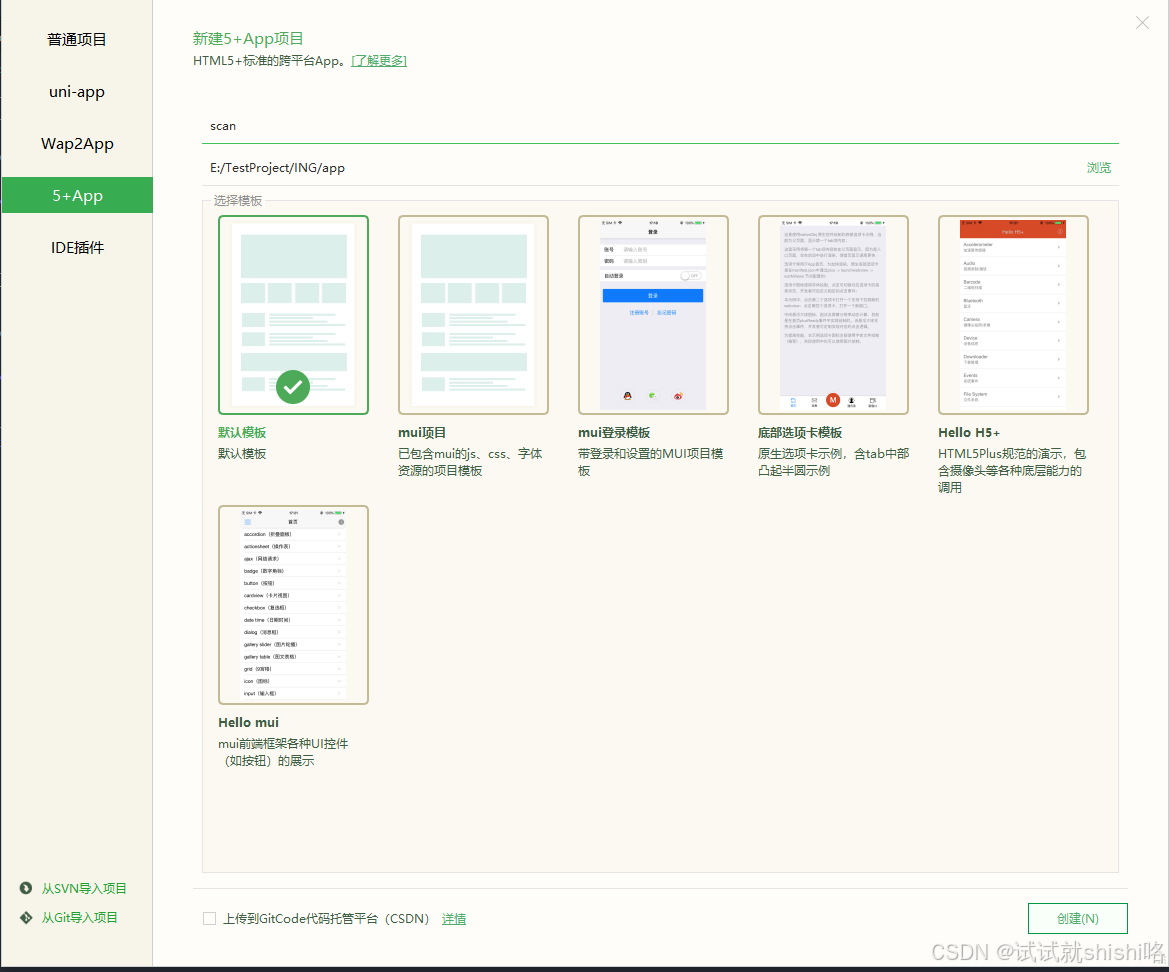Image resolution: width=1169 pixels, height=972 pixels.
Task: Click the green checkmark on 默认模板
Action: click(x=293, y=386)
